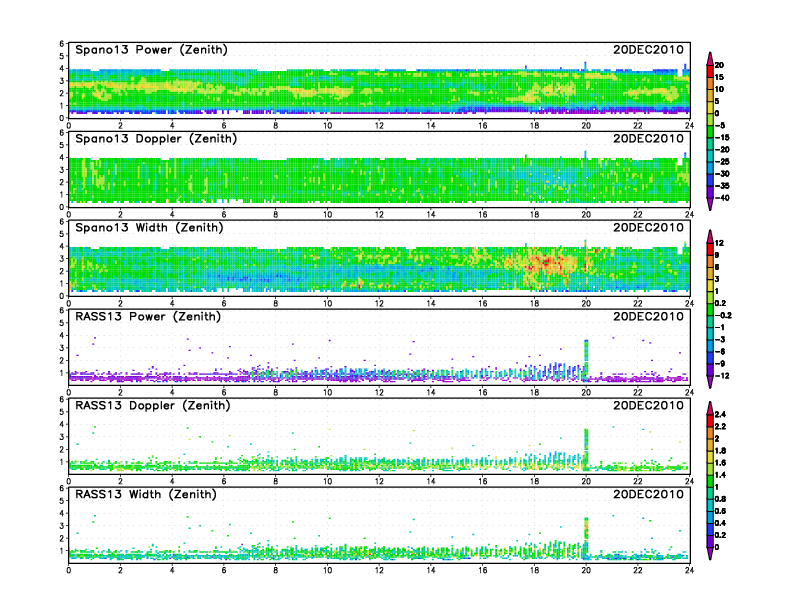This screenshot has height=612, width=792.
Task: Click the tall hour-20 spike in RASS13 Width panel
Action: [x=586, y=536]
